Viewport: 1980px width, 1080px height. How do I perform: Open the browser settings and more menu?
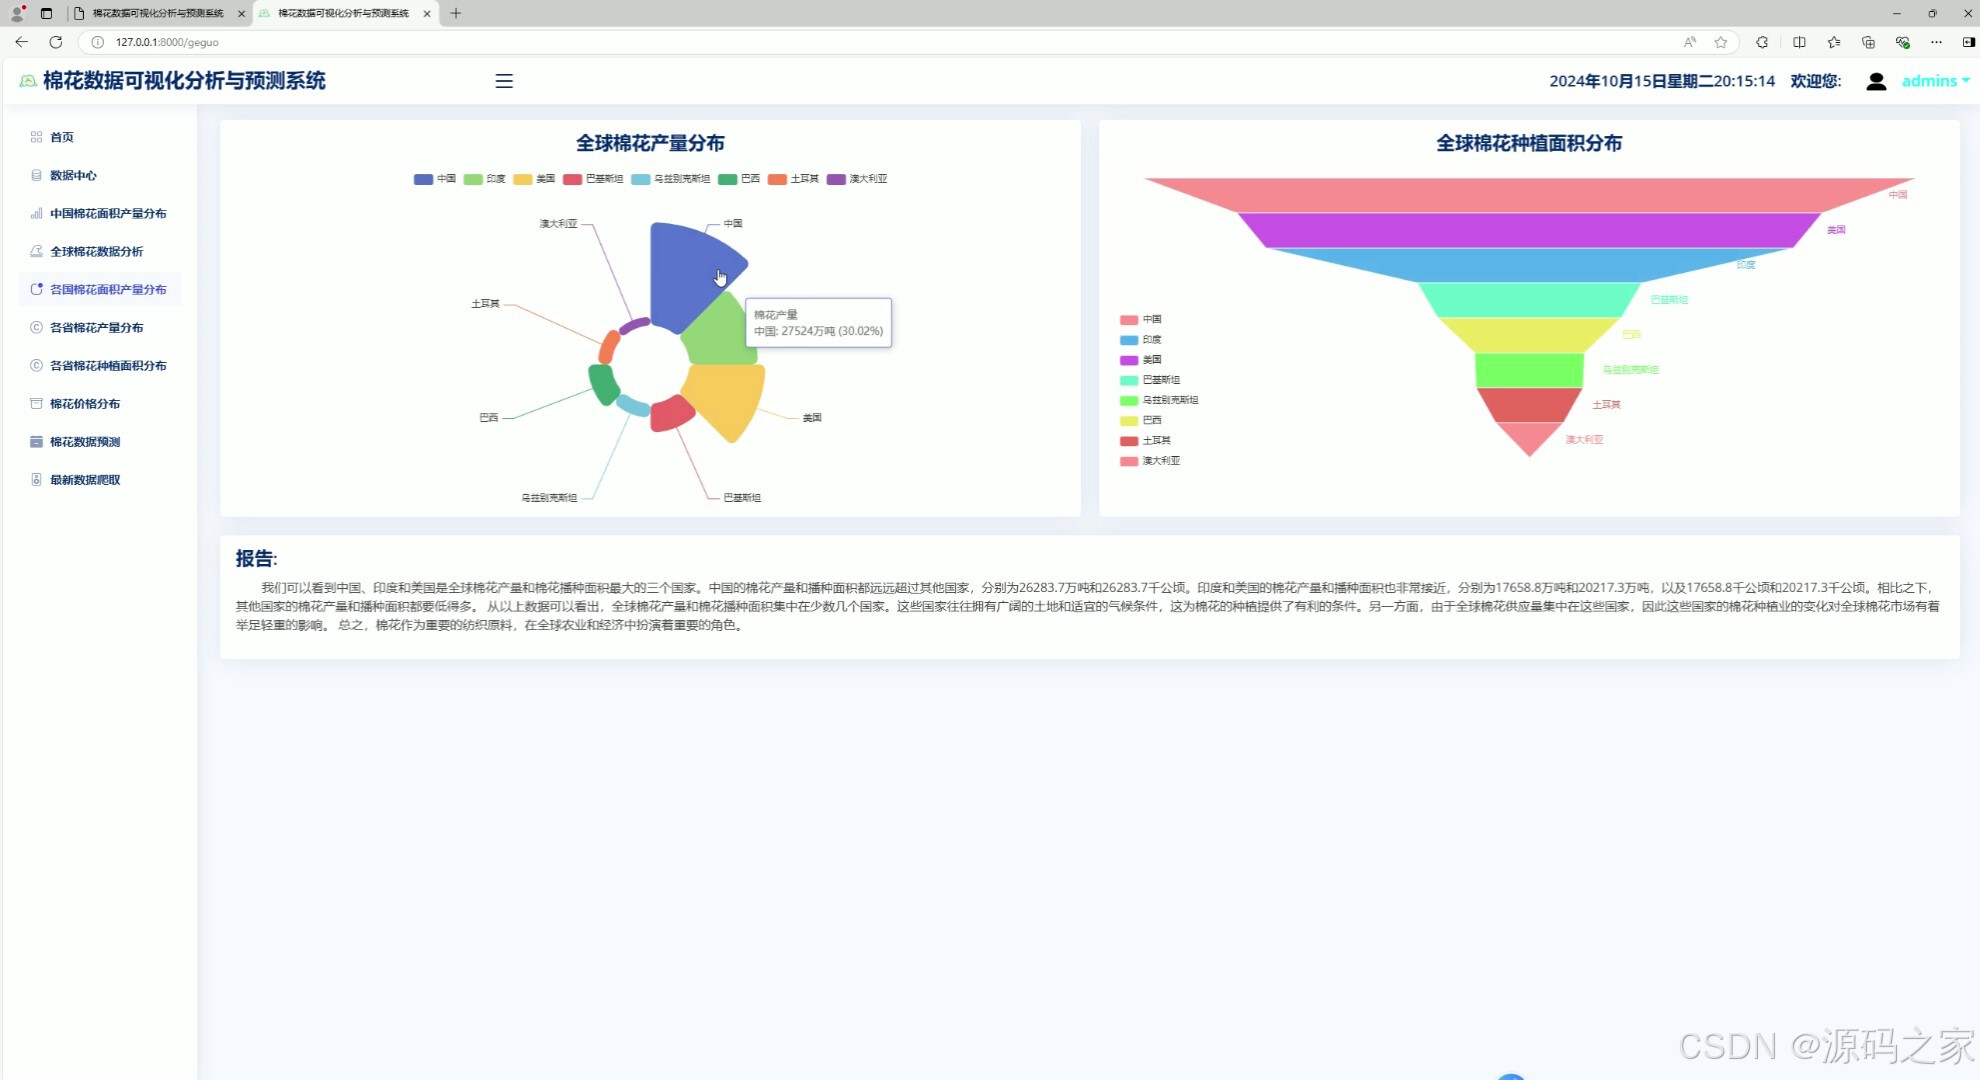1936,42
